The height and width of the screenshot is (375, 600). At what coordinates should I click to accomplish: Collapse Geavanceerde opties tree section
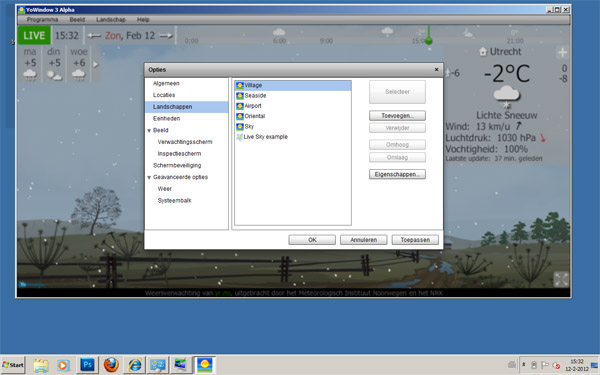pyautogui.click(x=149, y=177)
